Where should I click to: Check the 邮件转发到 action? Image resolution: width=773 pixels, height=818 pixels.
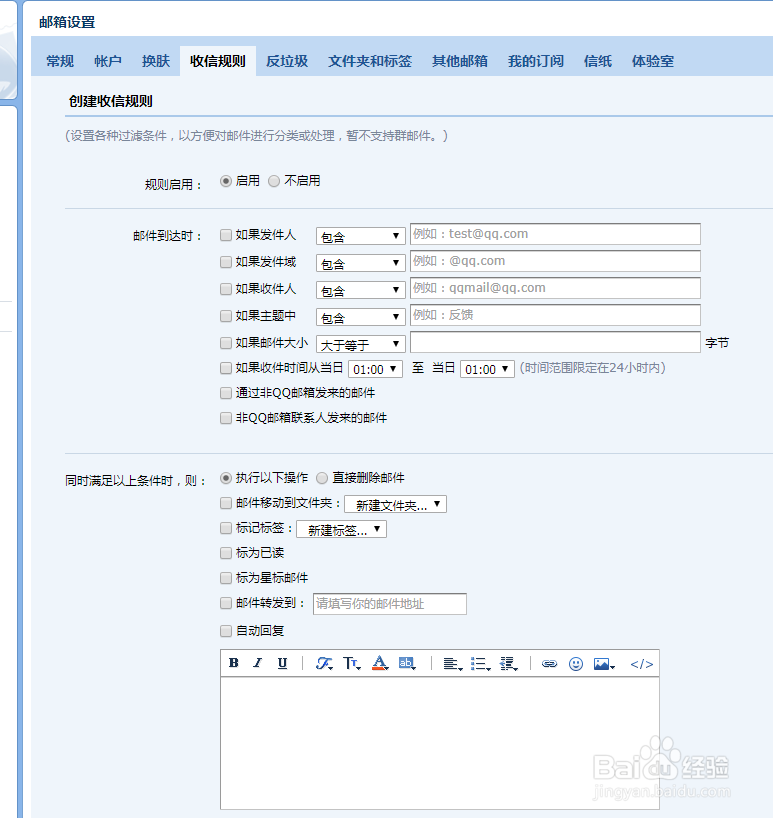(226, 603)
